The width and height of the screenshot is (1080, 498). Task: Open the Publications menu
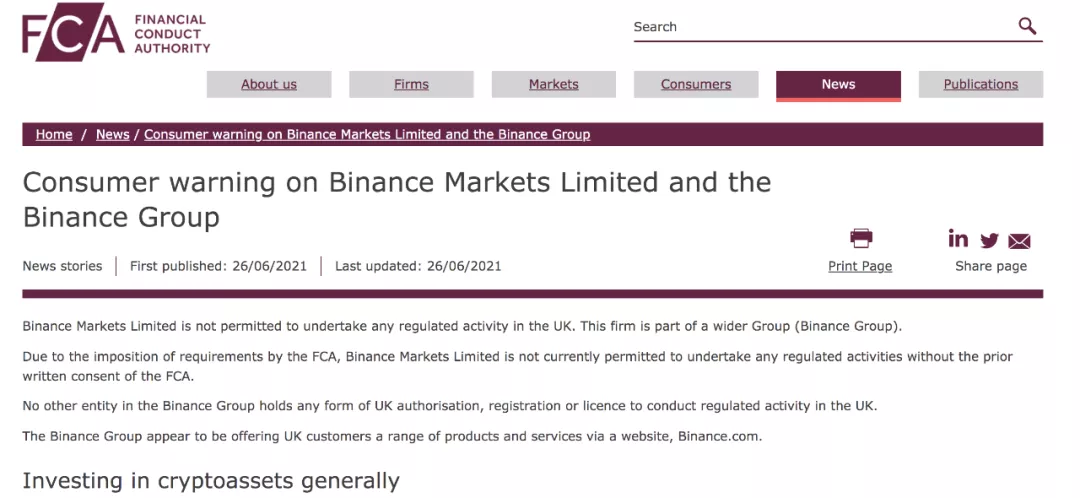pyautogui.click(x=980, y=84)
